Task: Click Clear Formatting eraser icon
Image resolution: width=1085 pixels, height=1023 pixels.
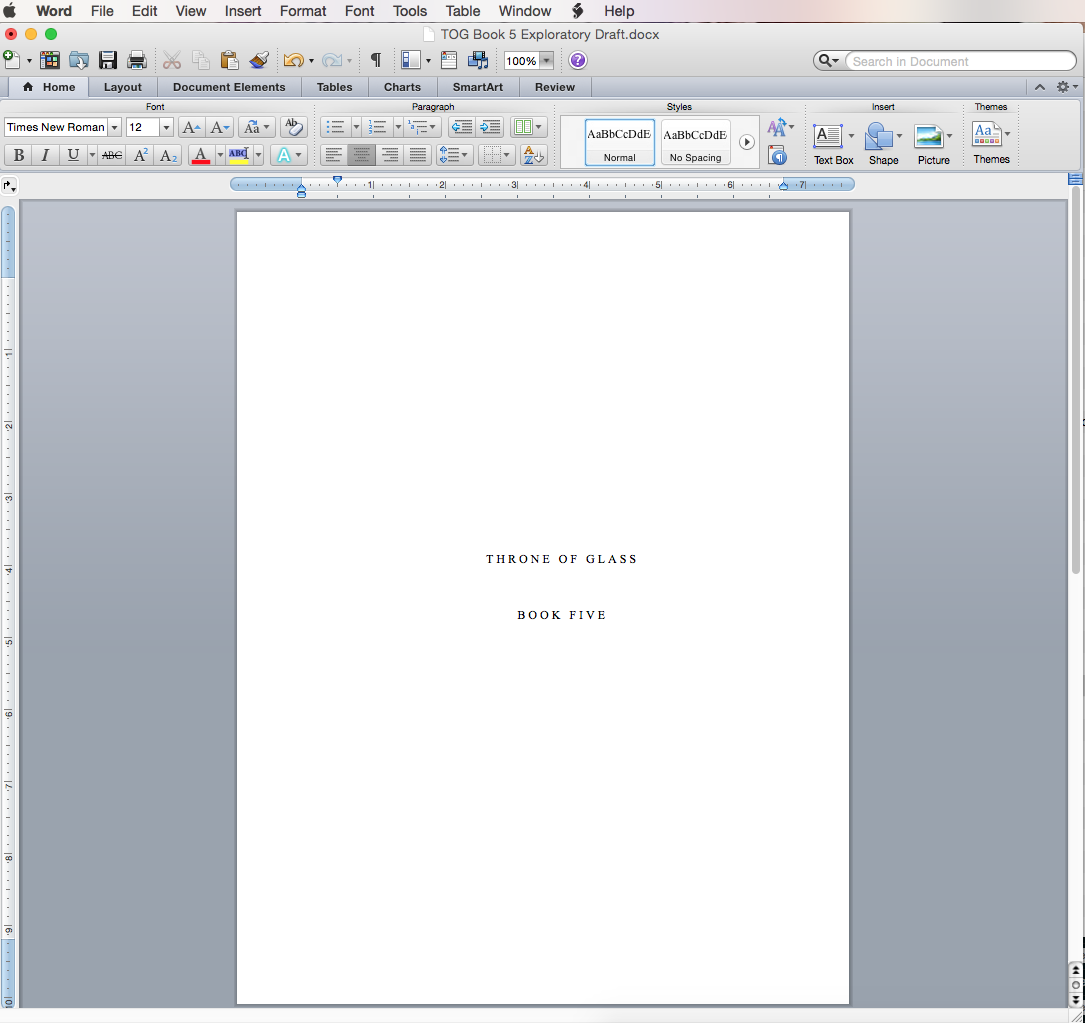Action: tap(293, 127)
